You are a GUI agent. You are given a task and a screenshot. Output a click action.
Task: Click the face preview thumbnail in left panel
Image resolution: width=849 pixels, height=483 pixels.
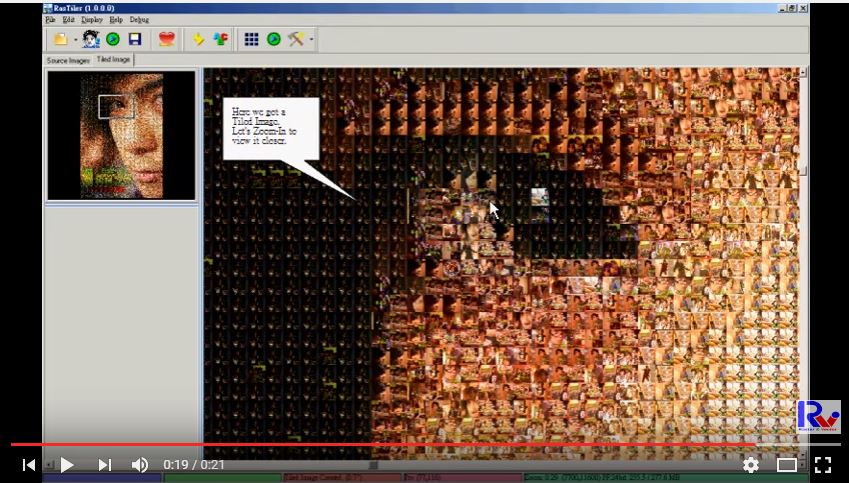coord(121,135)
